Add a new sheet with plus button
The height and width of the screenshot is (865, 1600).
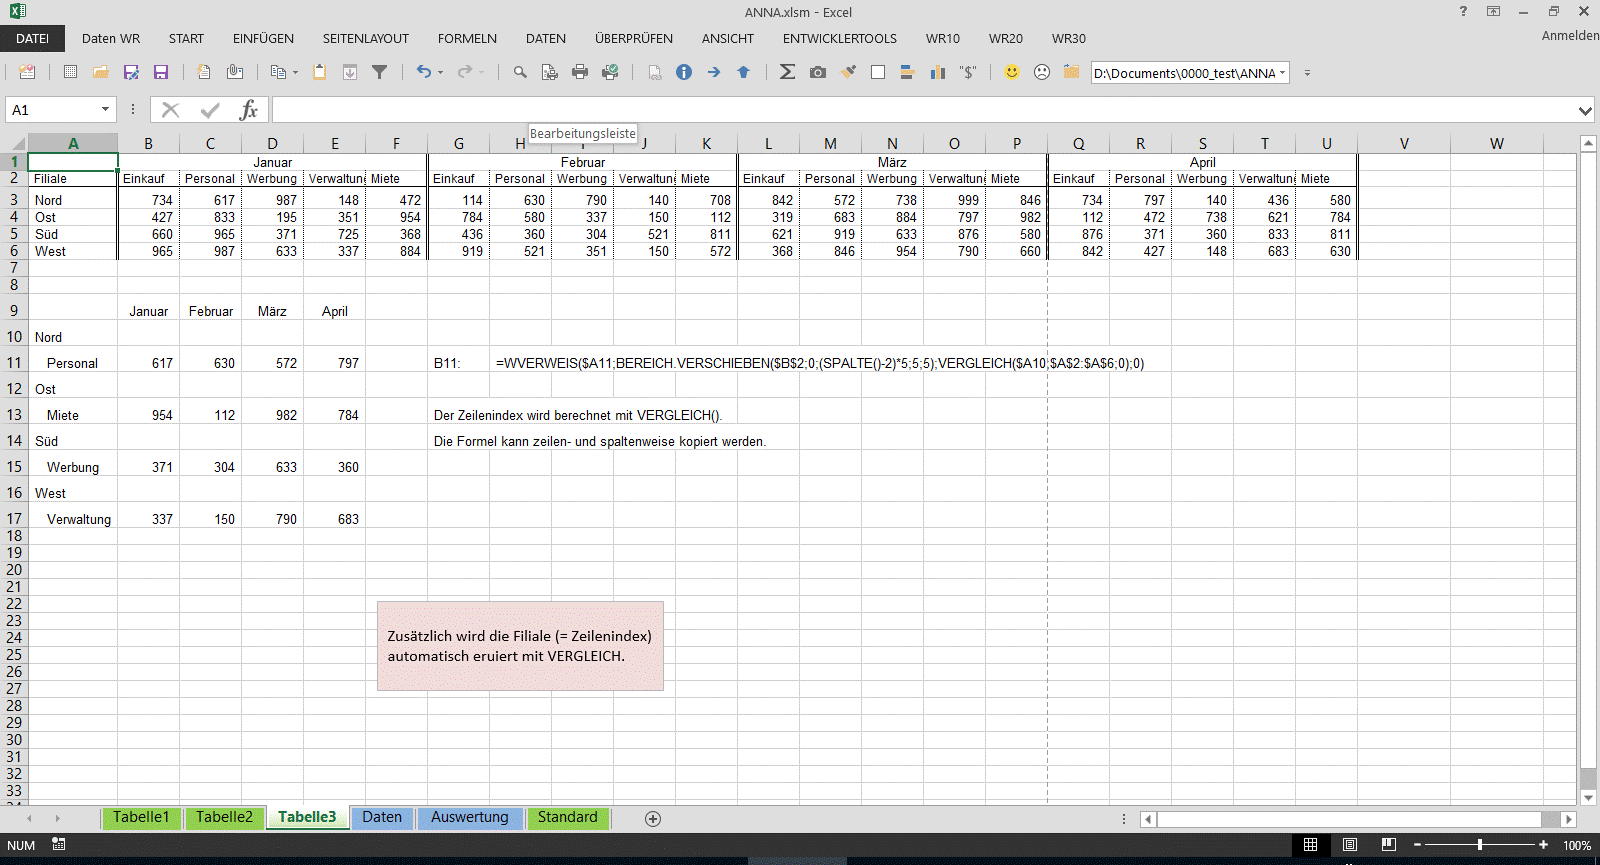coord(653,819)
